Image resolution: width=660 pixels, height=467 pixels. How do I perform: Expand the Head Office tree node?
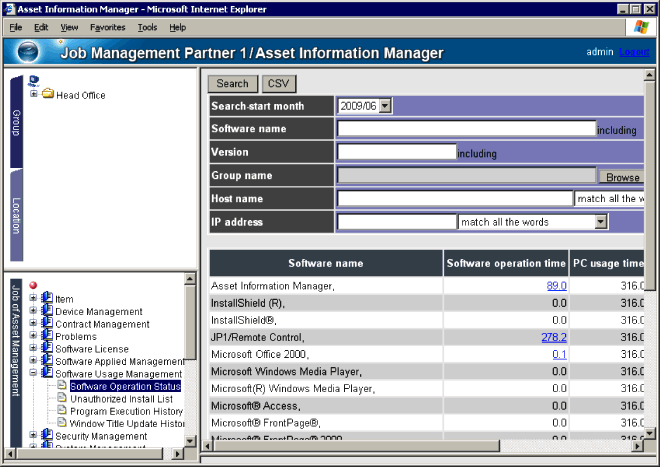coord(34,95)
